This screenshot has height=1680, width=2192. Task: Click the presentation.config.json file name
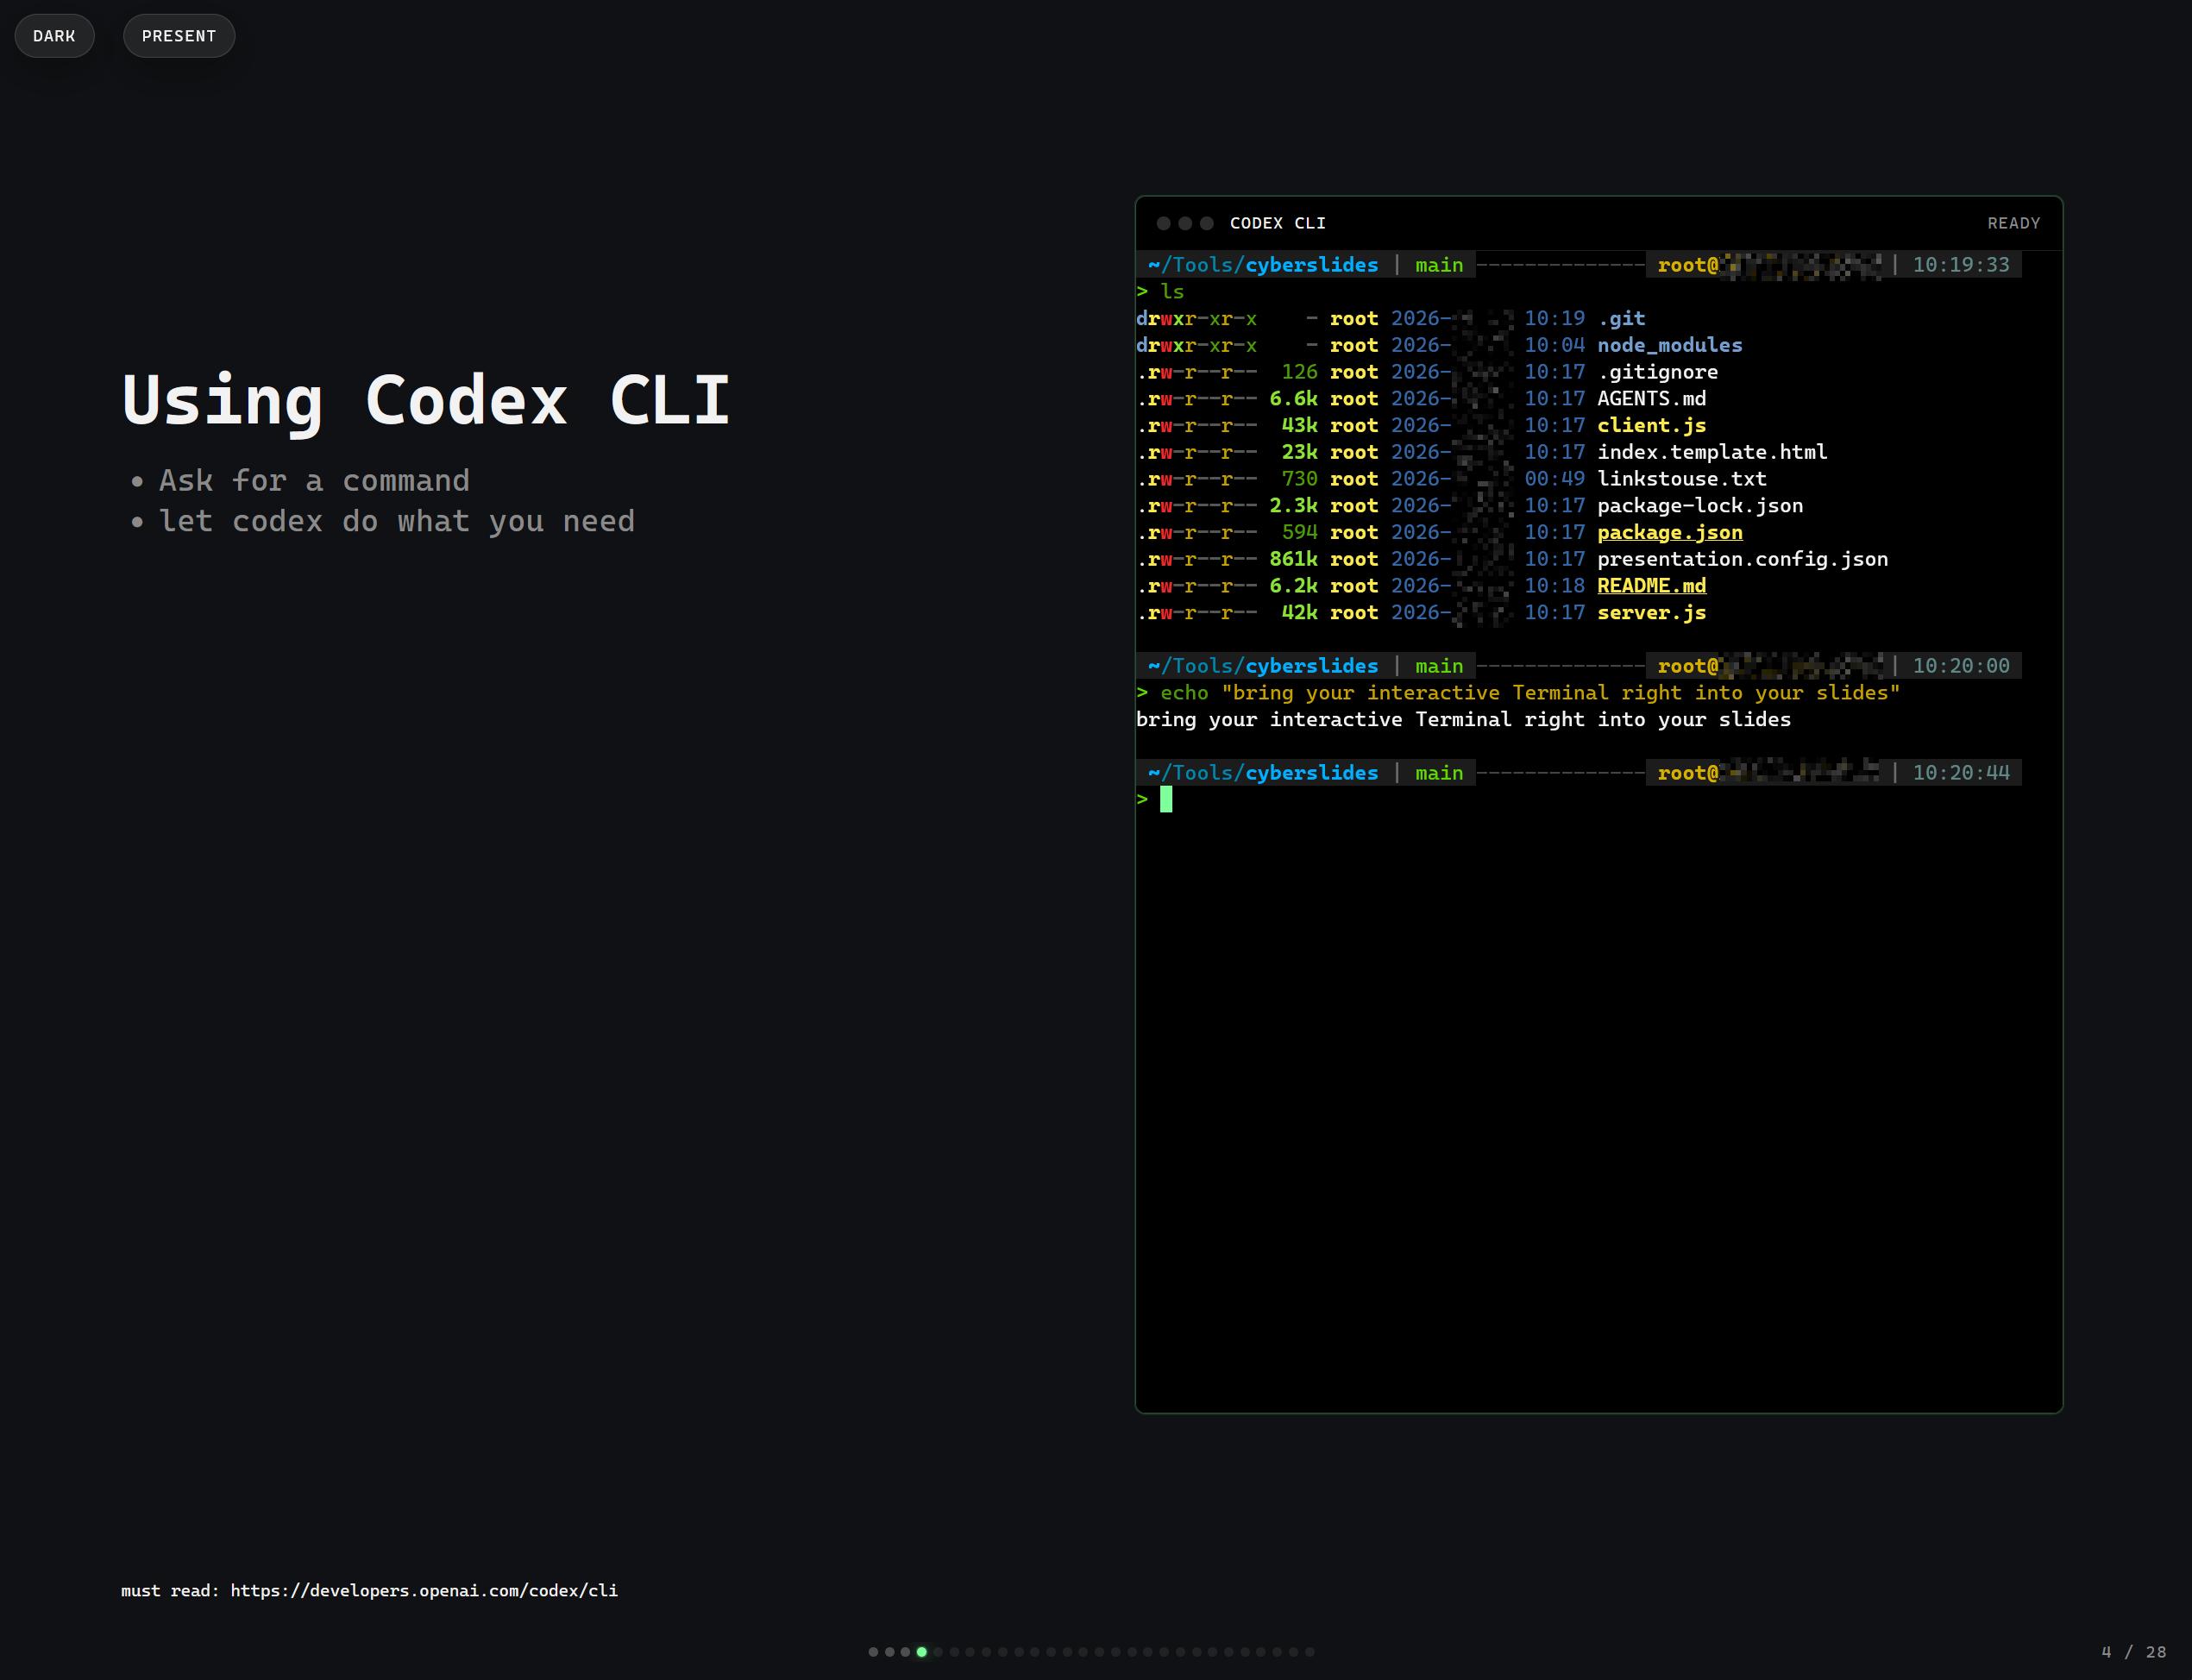[1743, 559]
